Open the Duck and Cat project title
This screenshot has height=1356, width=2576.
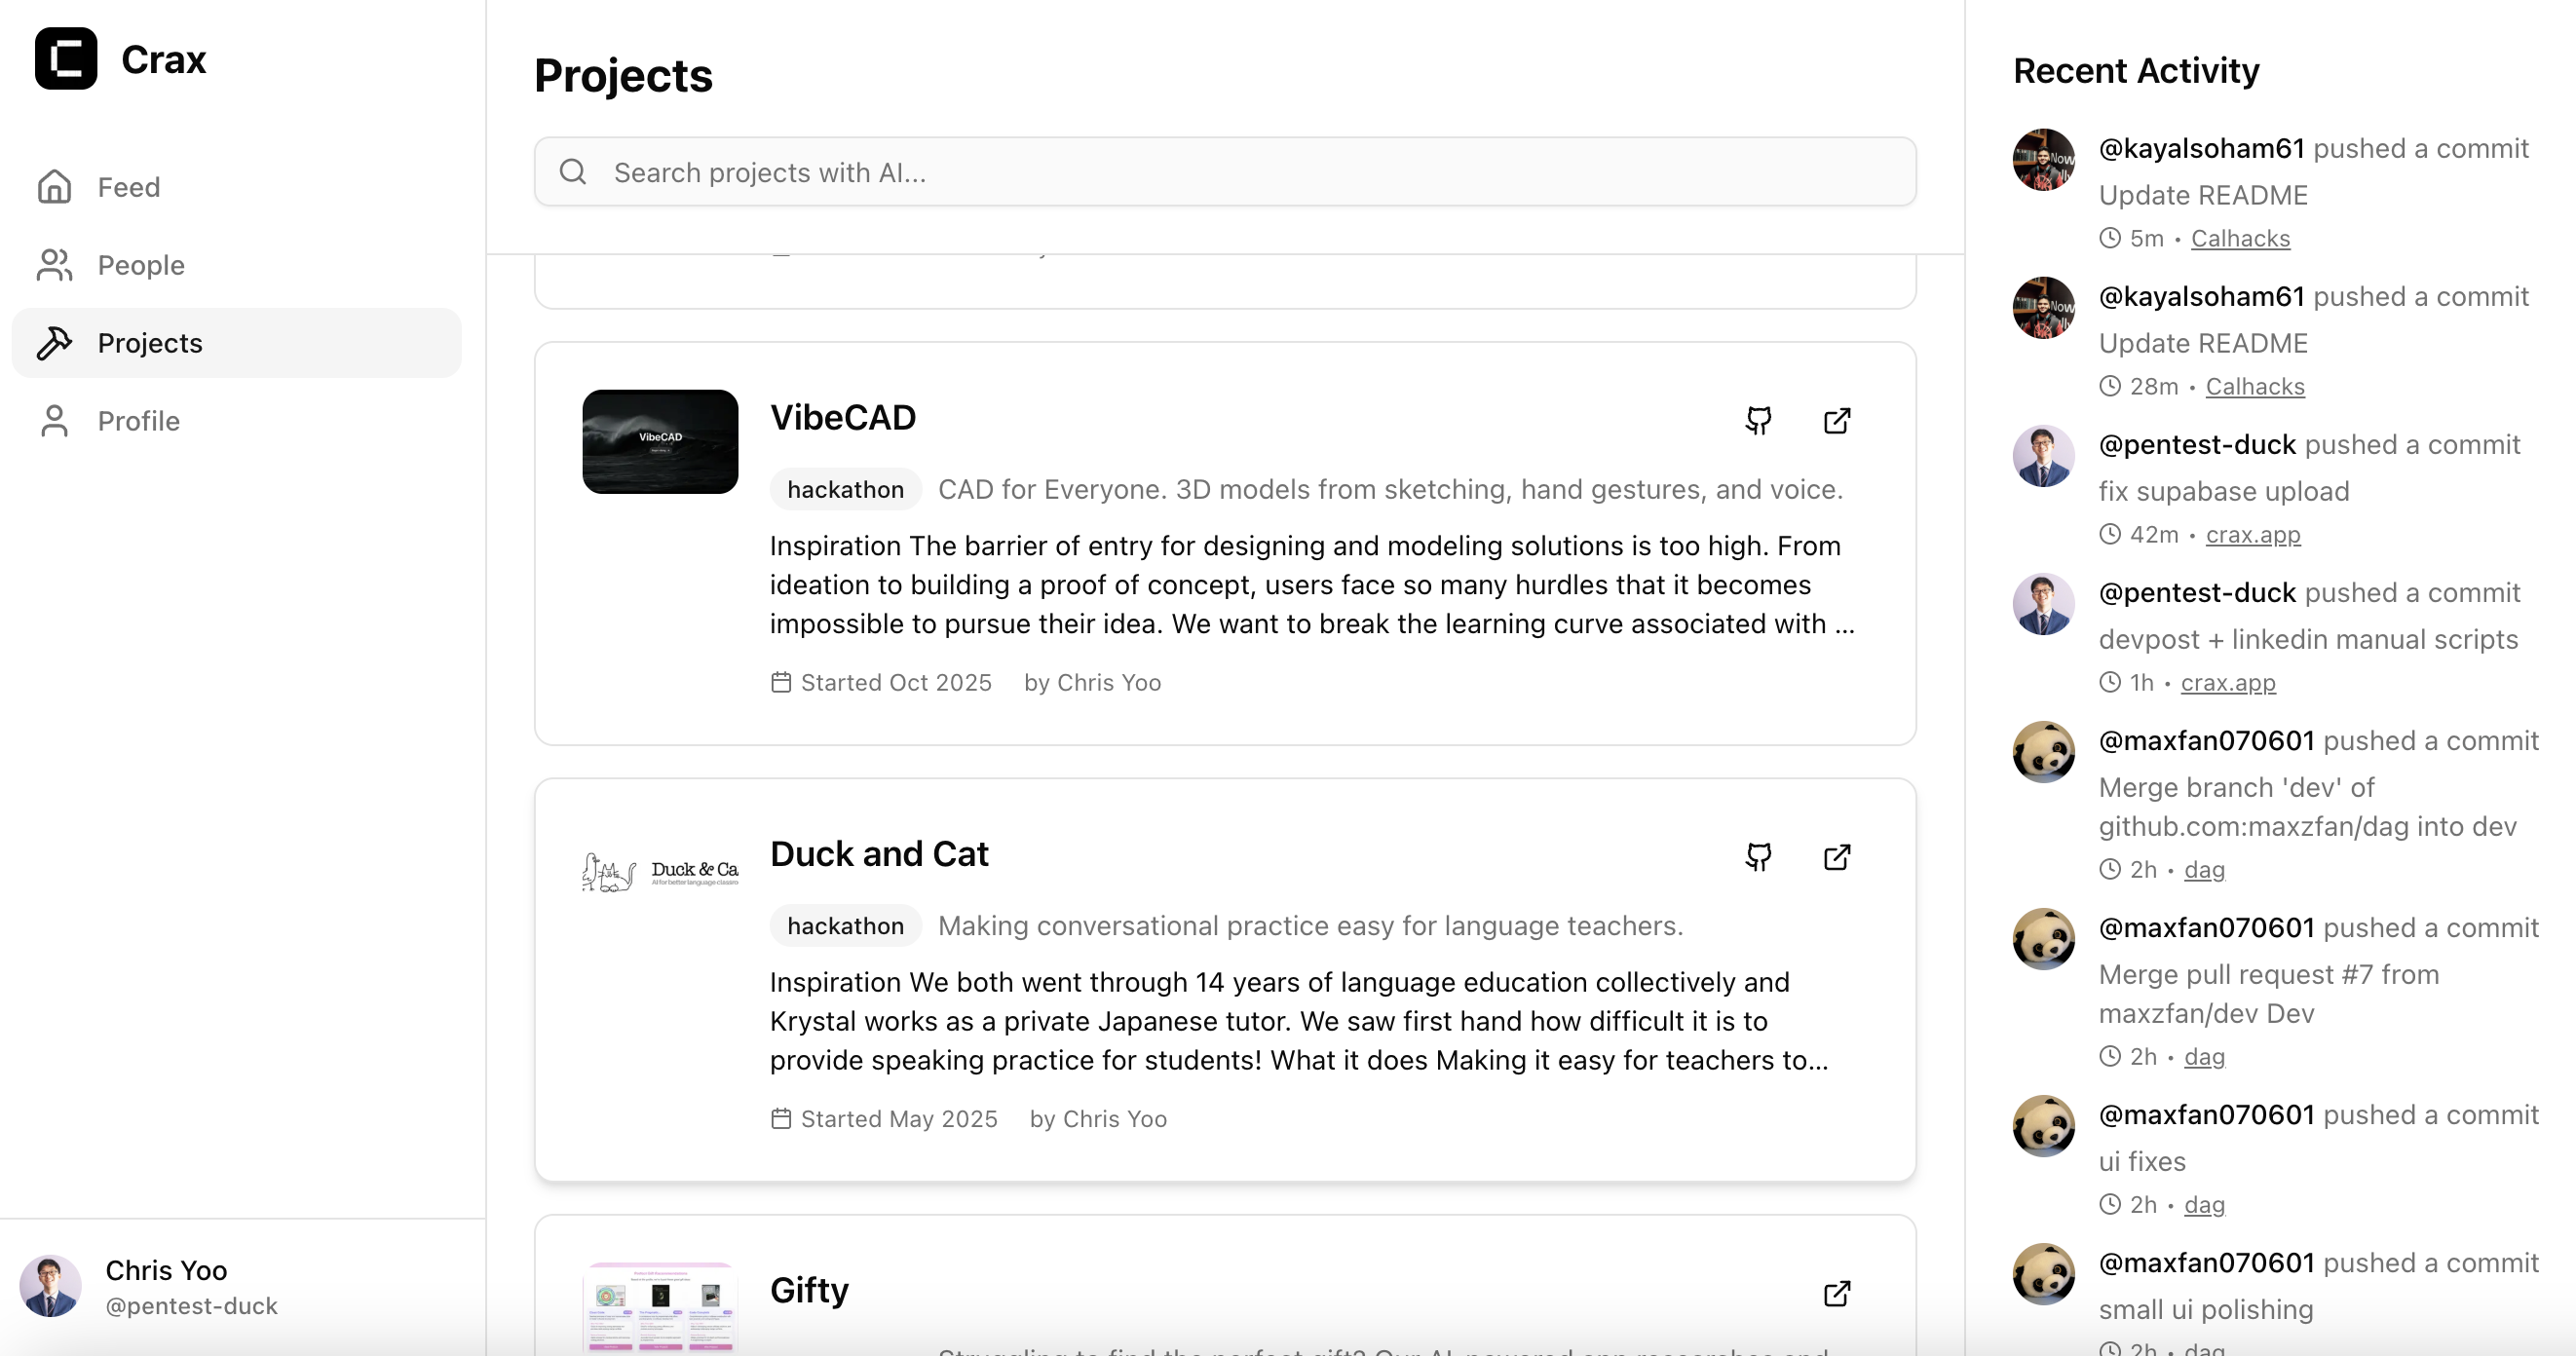[x=878, y=854]
